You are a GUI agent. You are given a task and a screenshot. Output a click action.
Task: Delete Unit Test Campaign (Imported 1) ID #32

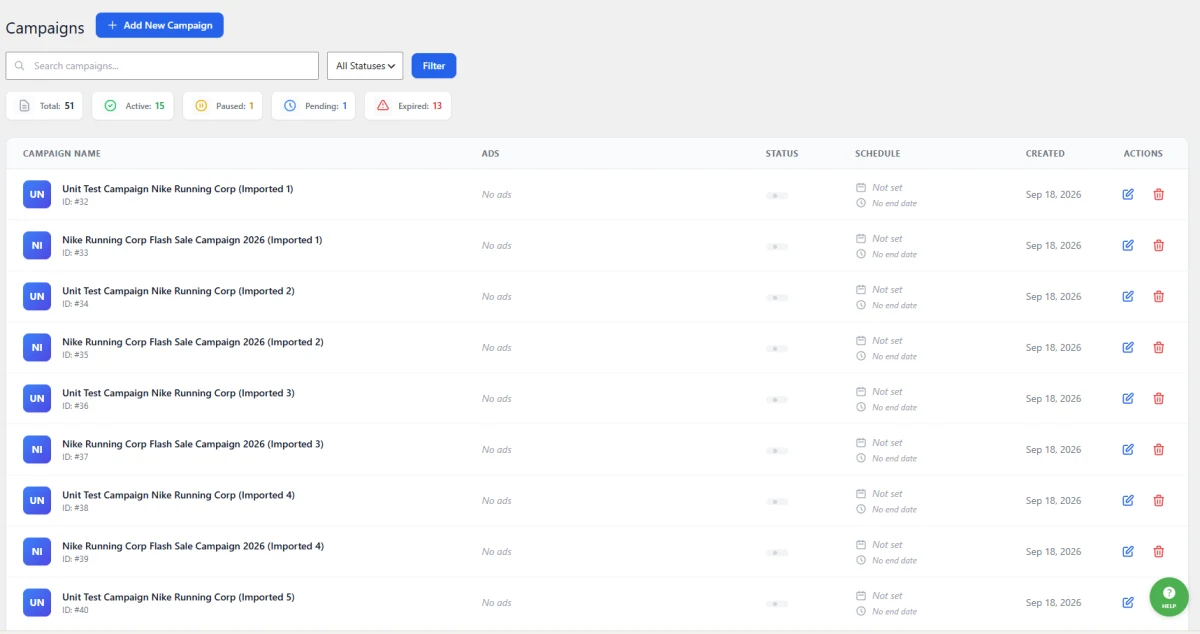tap(1159, 194)
